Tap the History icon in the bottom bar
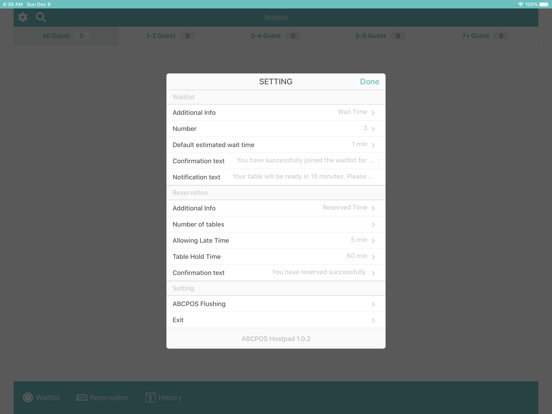The height and width of the screenshot is (414, 552). (x=150, y=397)
